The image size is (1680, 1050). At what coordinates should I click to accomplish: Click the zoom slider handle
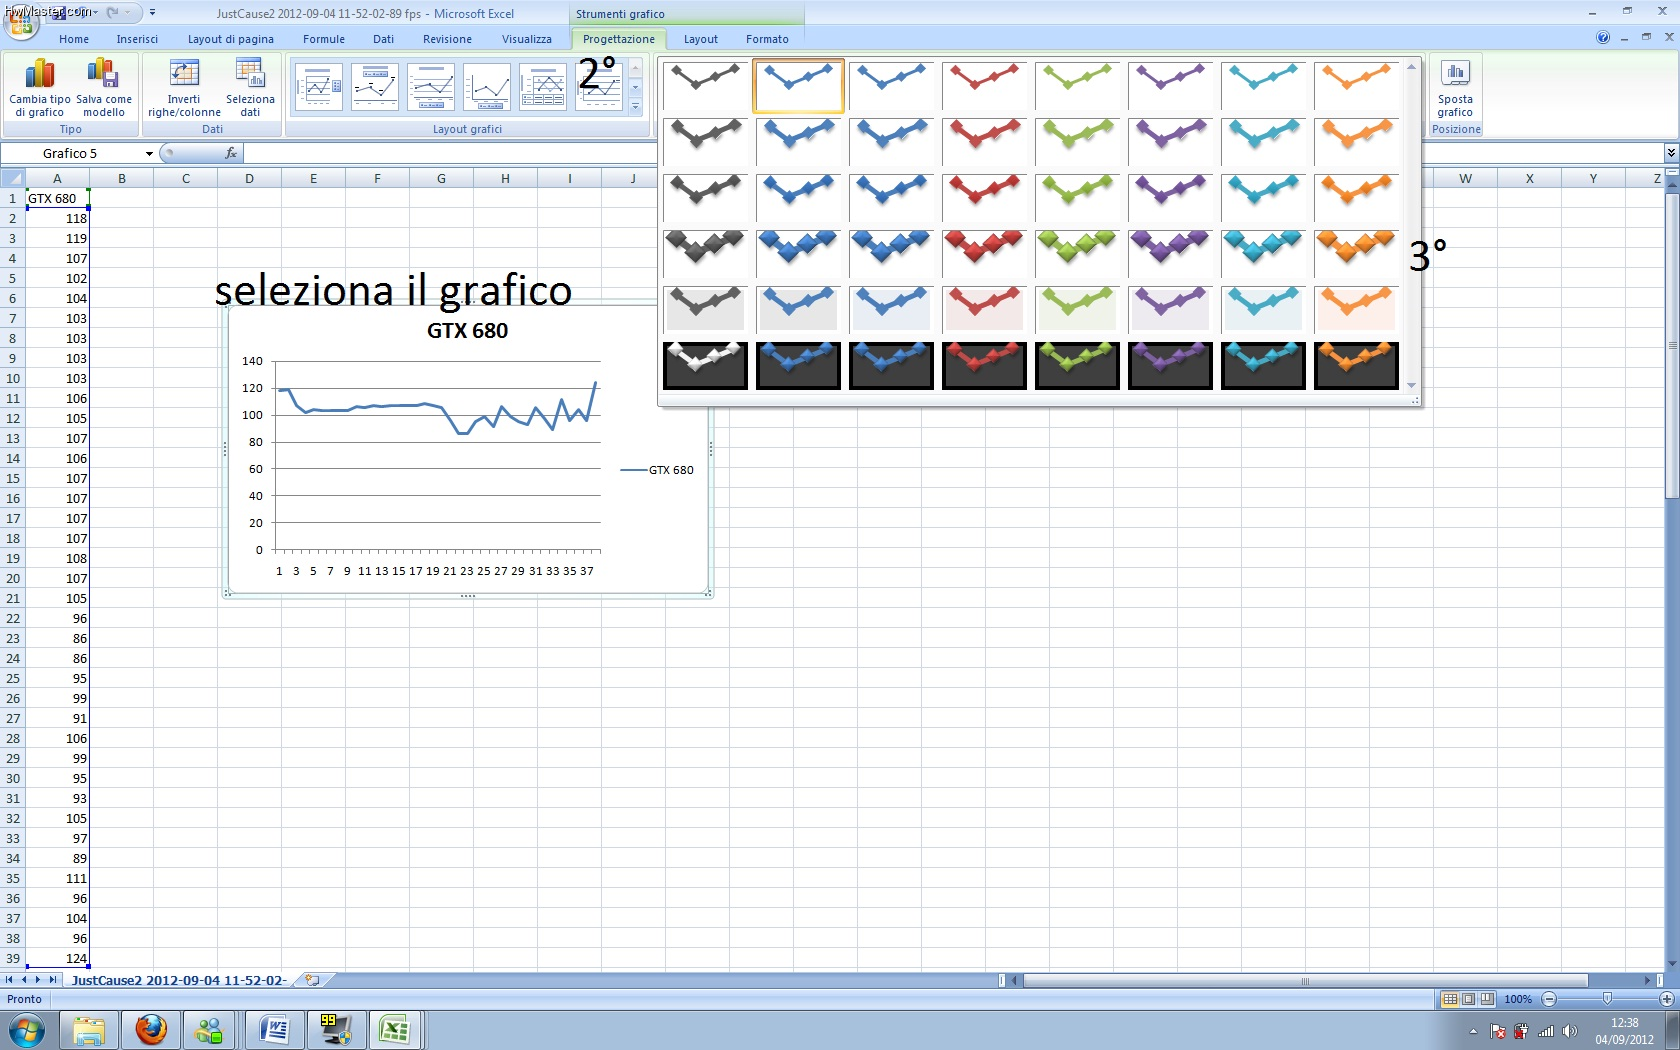pos(1607,999)
